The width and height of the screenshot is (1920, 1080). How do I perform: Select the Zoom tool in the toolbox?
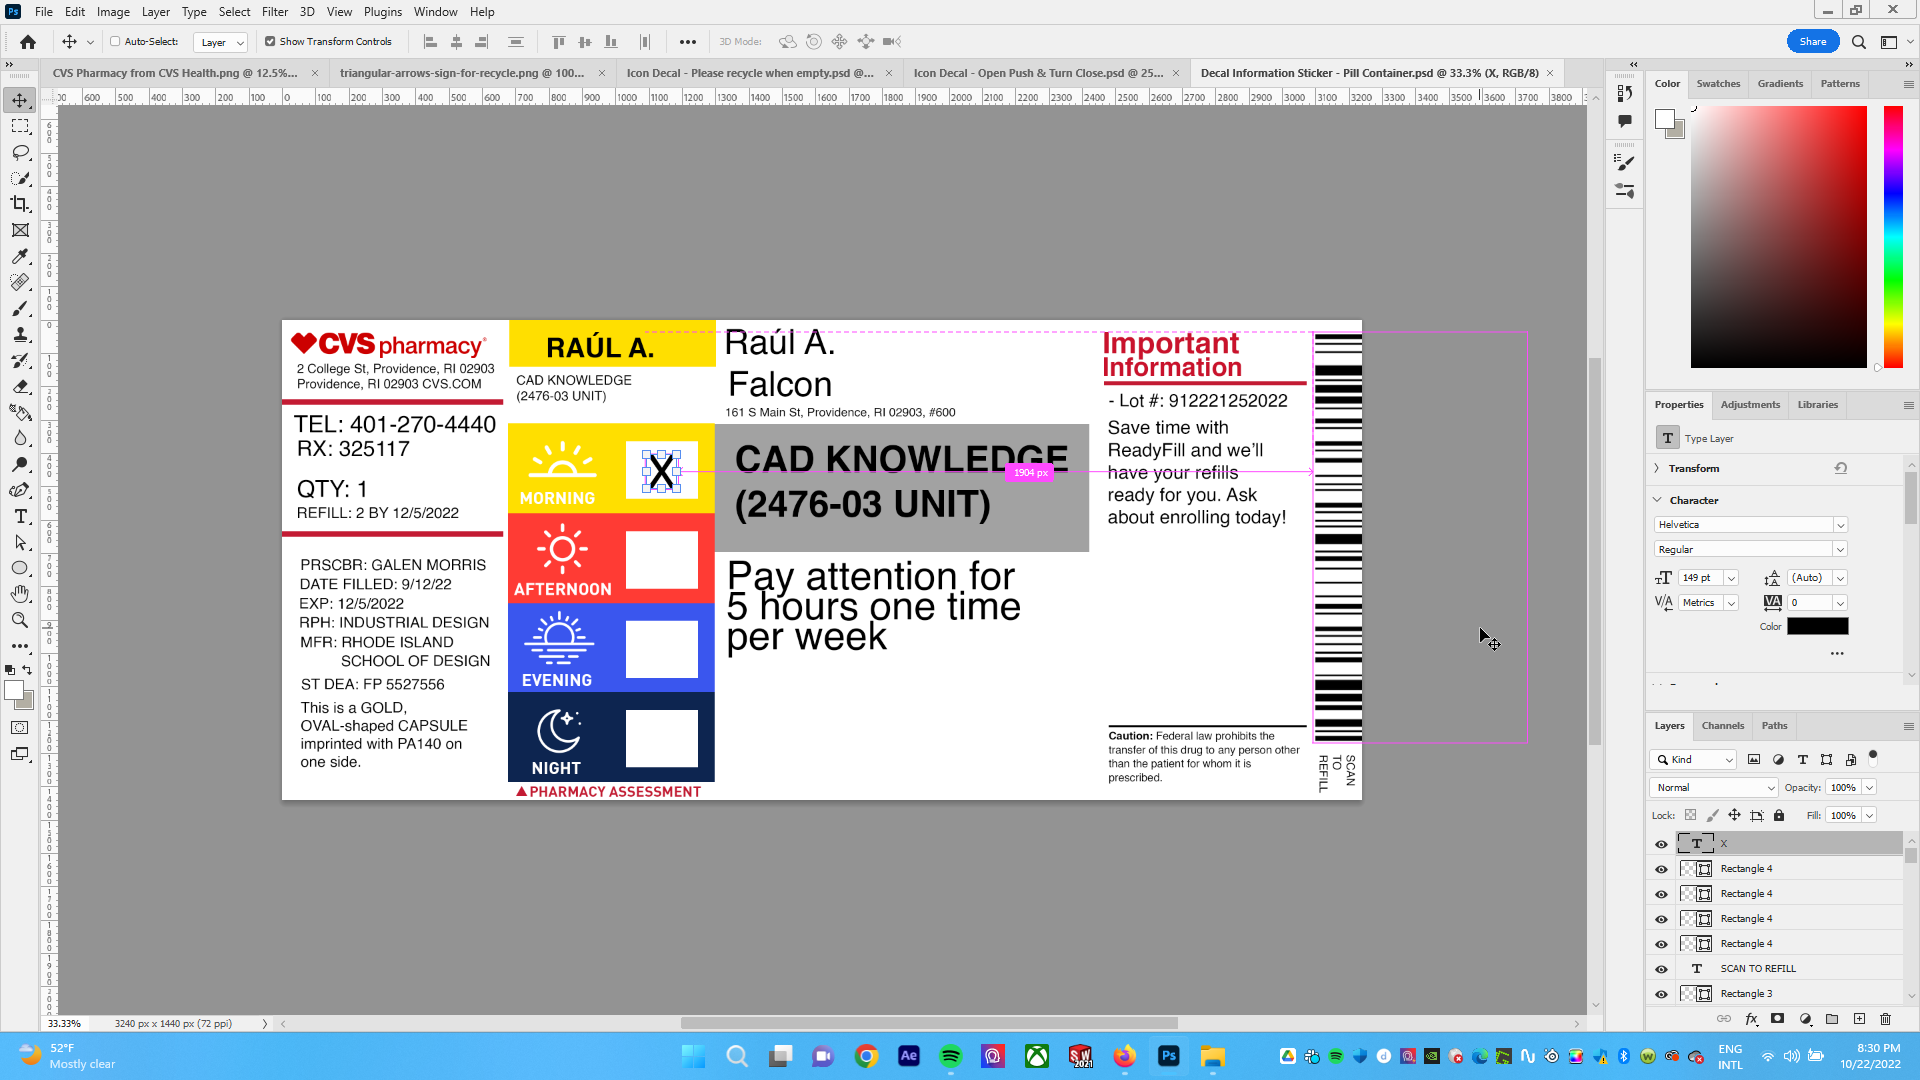coord(20,620)
